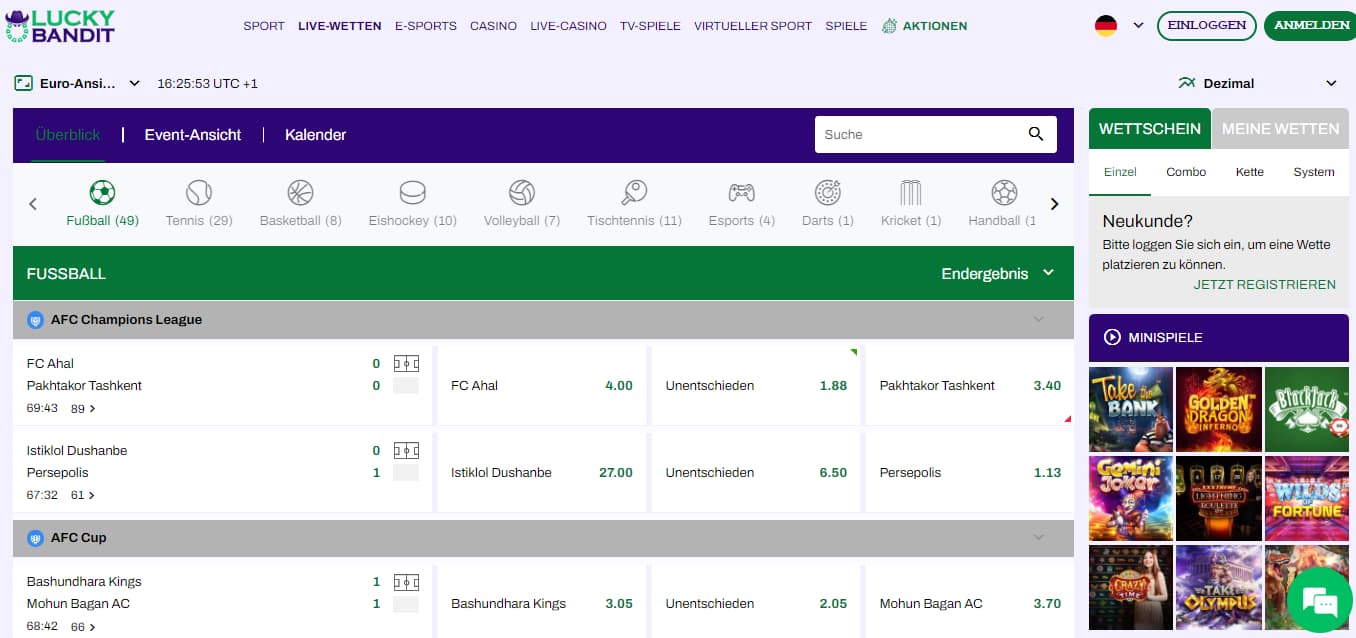This screenshot has width=1356, height=638.
Task: Expand 66 more markets for Bashundhara Kings
Action: tap(83, 626)
